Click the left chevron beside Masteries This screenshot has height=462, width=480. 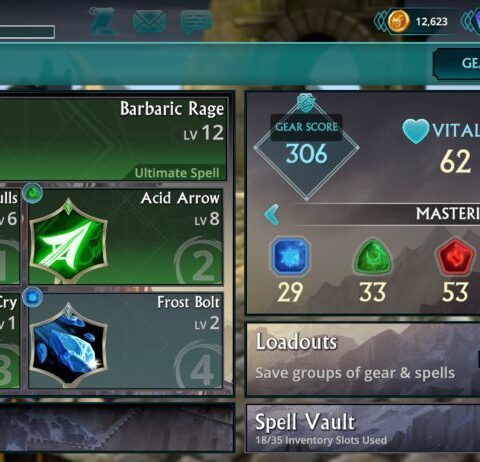(x=272, y=215)
